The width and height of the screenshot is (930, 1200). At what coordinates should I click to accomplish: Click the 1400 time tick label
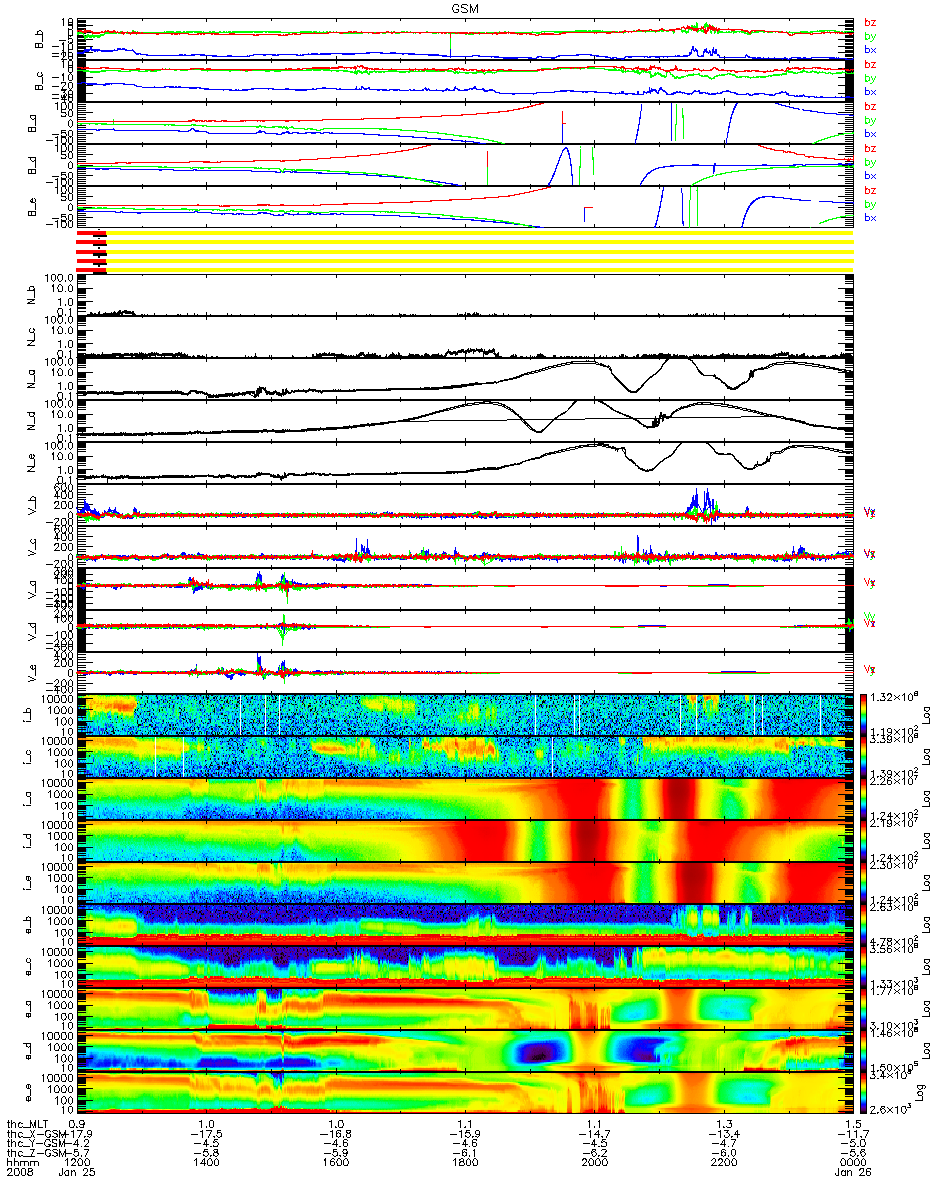click(205, 1163)
